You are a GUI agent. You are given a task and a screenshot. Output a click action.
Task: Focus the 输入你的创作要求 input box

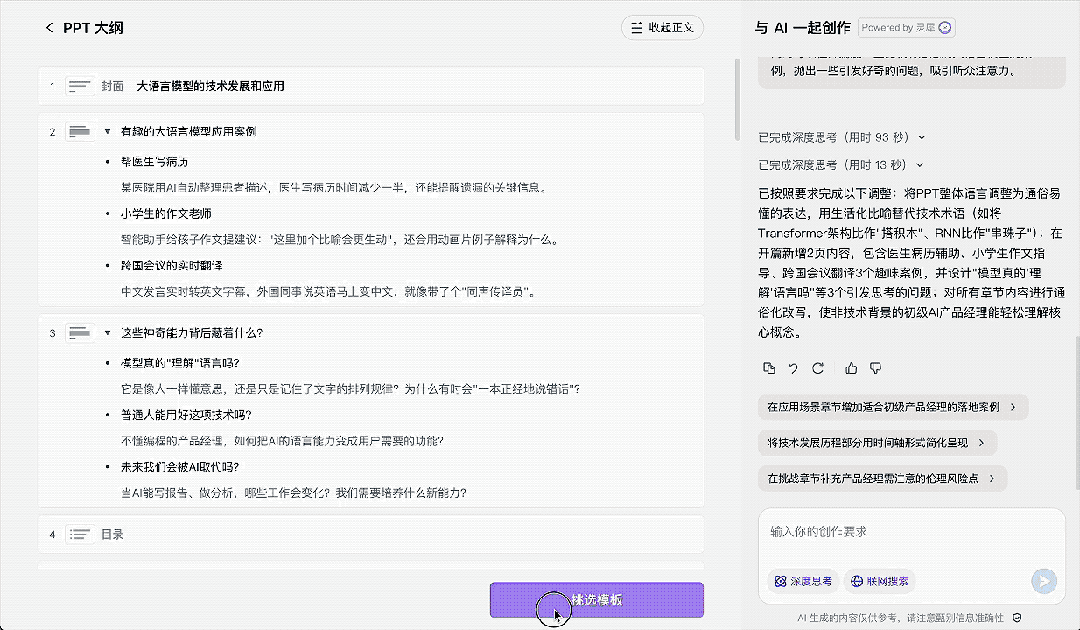(x=911, y=532)
